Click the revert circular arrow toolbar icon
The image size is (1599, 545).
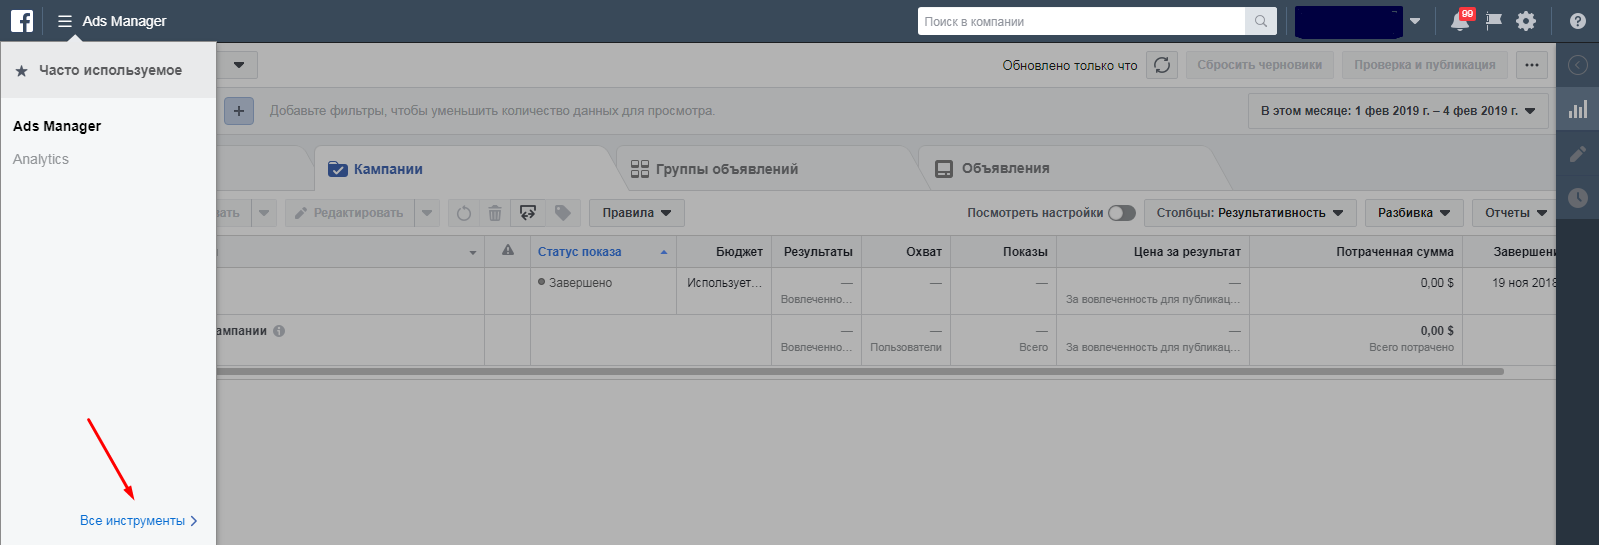(x=464, y=213)
